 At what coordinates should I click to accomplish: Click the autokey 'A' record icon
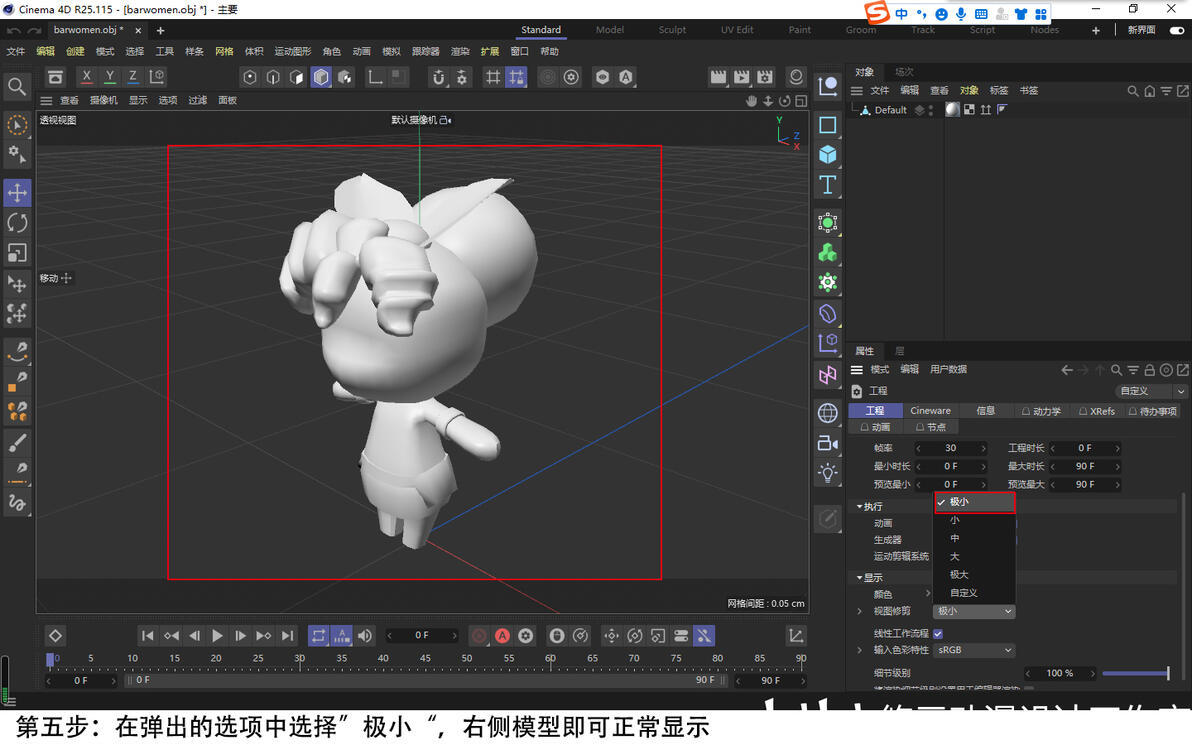pos(502,635)
